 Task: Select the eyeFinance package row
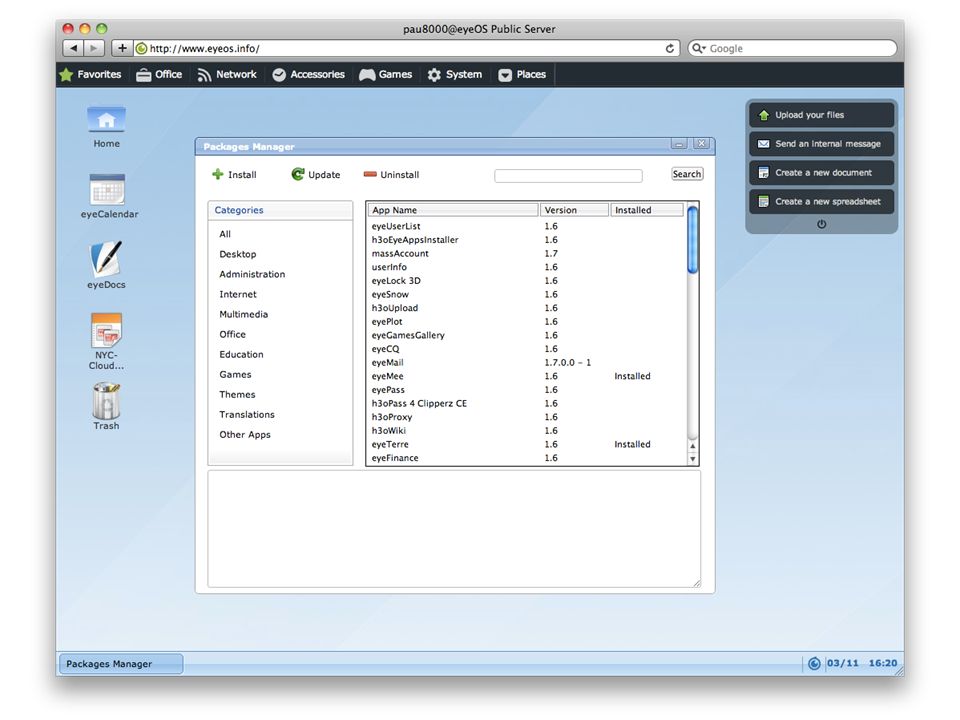coord(527,458)
